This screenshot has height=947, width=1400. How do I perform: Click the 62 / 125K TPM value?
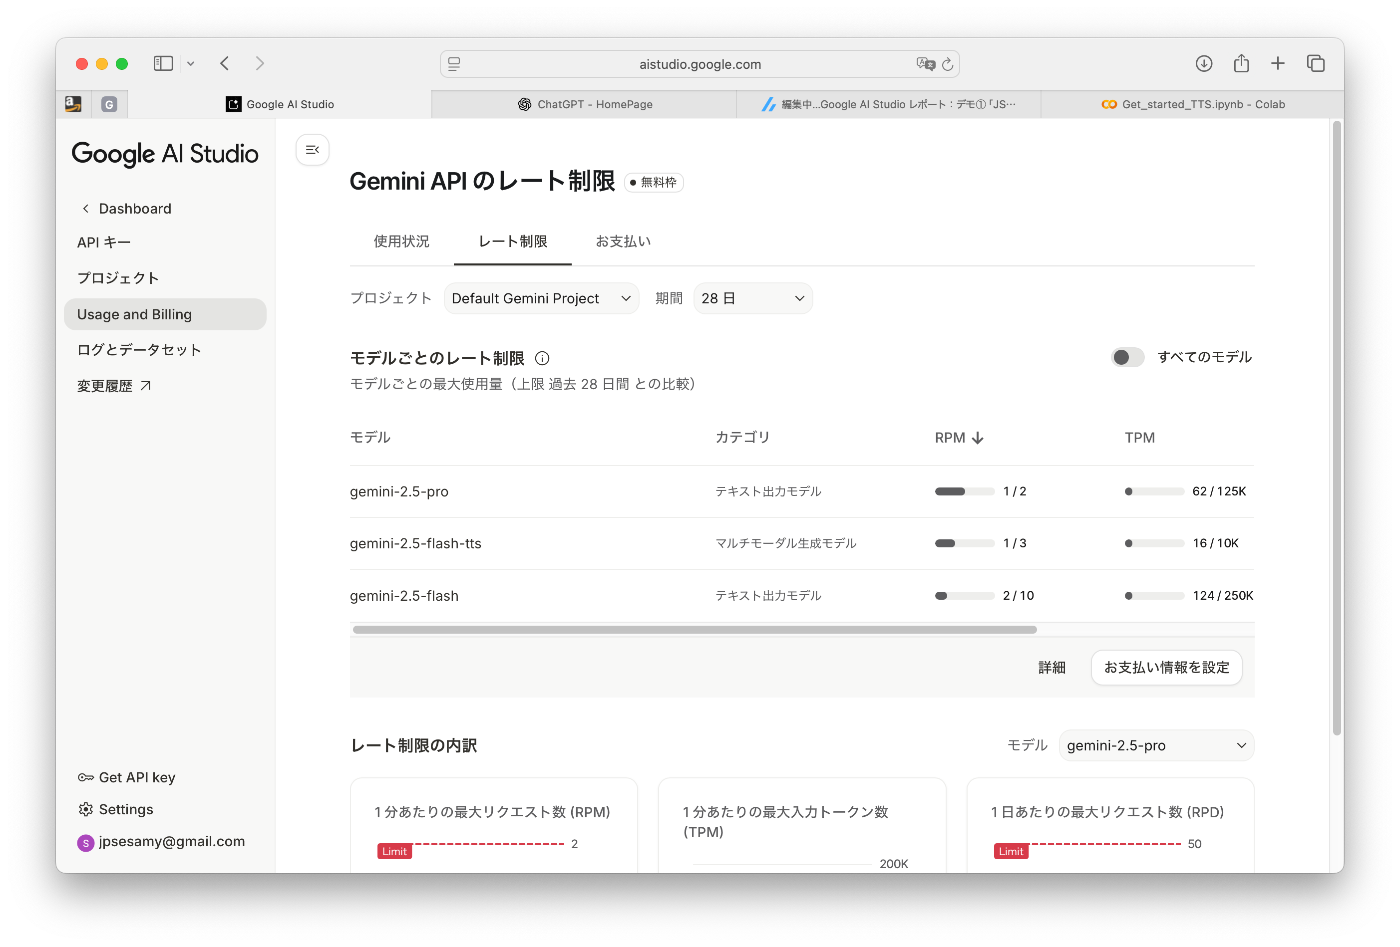pyautogui.click(x=1219, y=492)
